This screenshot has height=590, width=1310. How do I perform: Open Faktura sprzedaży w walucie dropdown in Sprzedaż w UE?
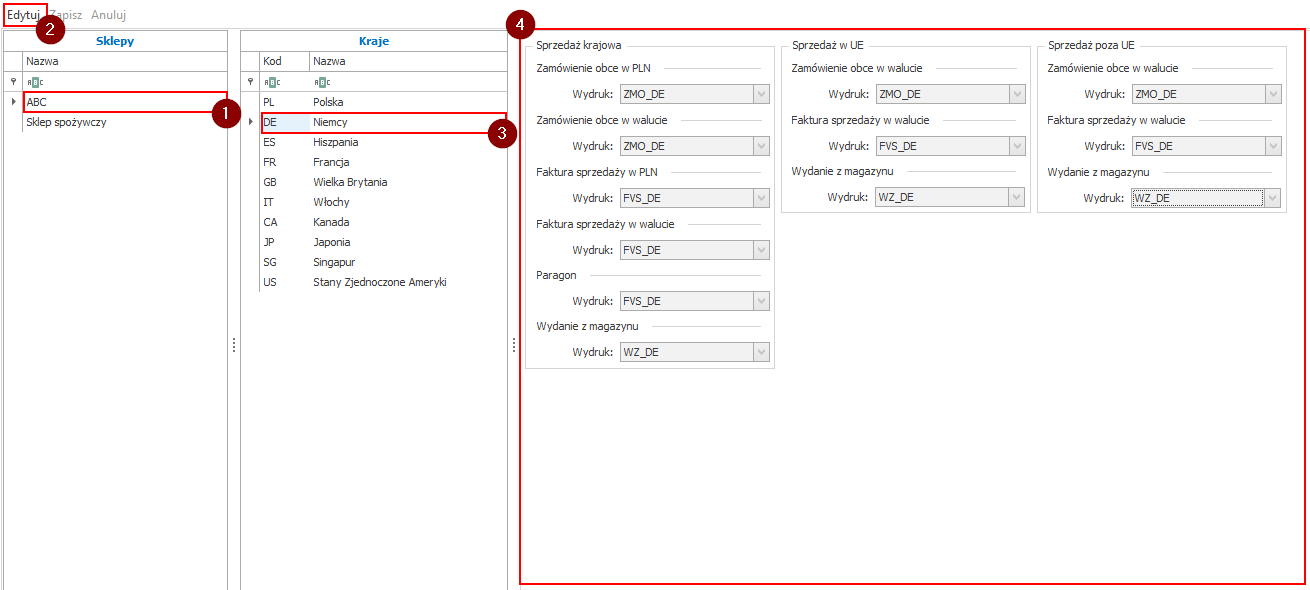point(1017,146)
